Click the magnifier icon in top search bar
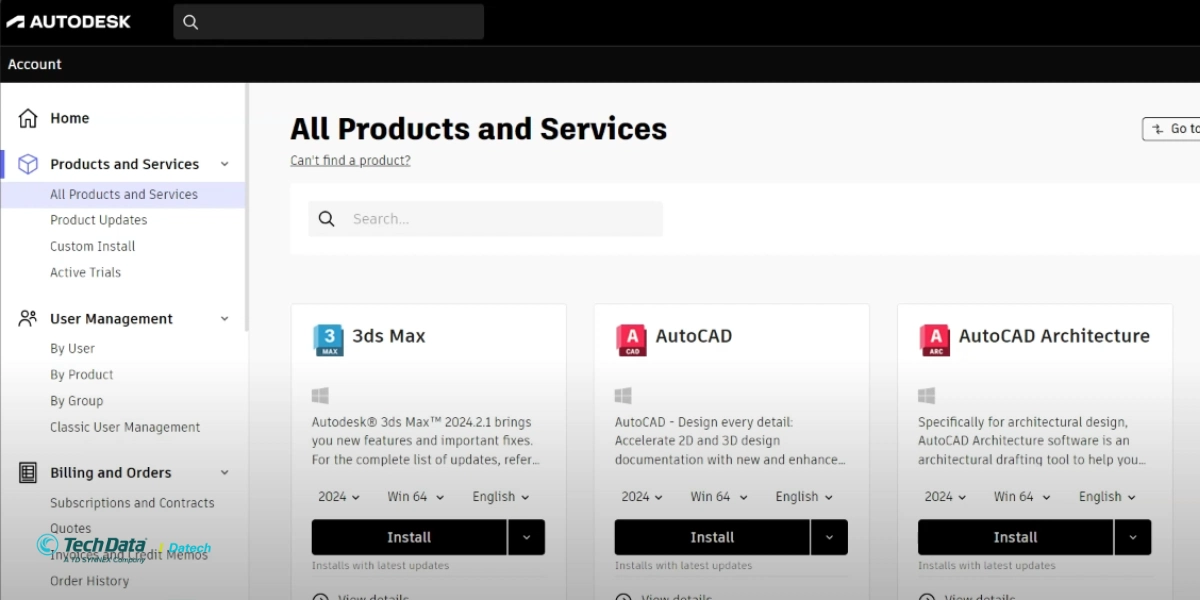The image size is (1200, 600). point(191,22)
